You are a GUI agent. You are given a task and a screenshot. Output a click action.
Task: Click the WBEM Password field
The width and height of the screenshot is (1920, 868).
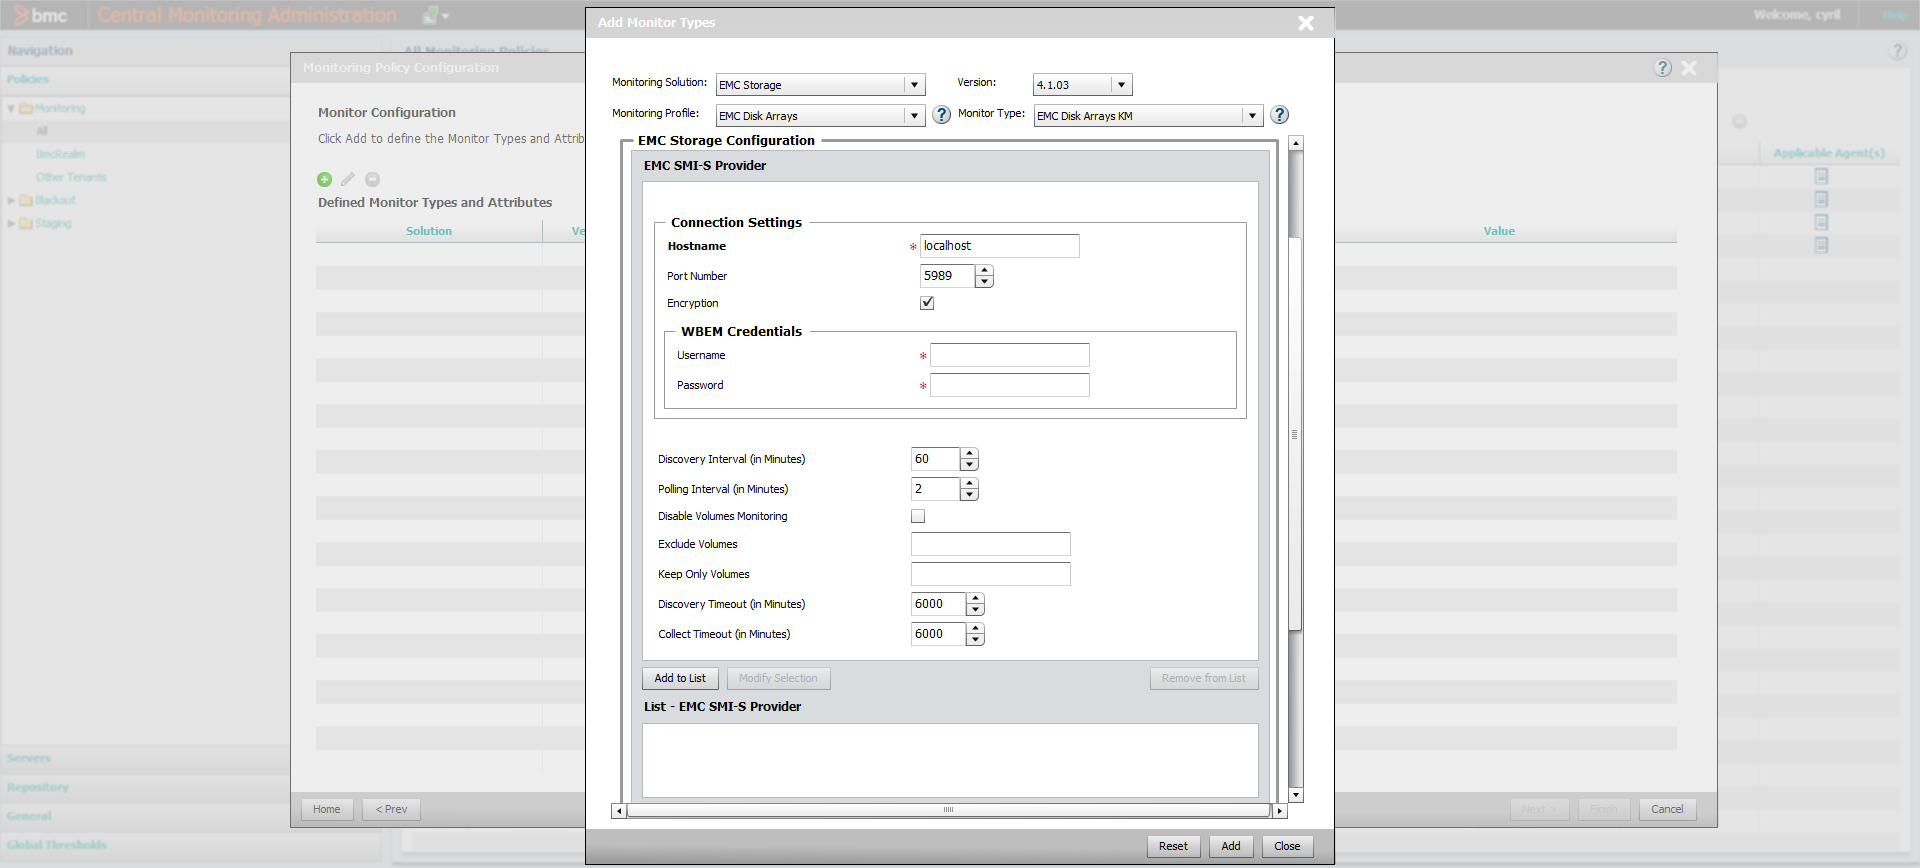(1009, 385)
